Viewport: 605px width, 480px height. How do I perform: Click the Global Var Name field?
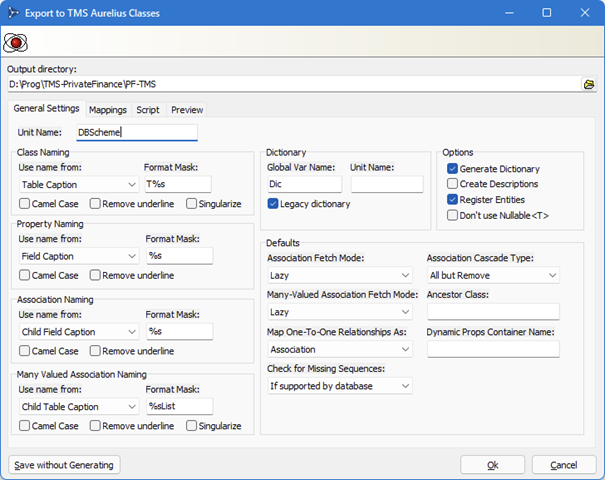[304, 184]
